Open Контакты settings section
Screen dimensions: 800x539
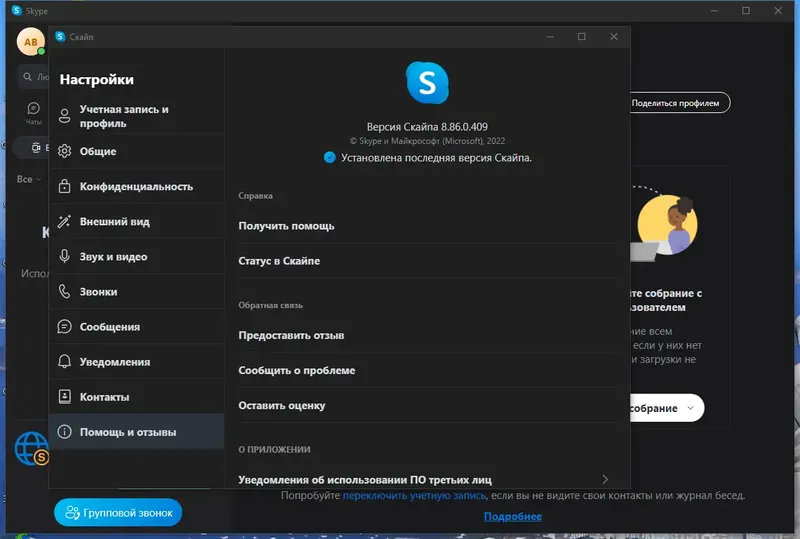(137, 397)
